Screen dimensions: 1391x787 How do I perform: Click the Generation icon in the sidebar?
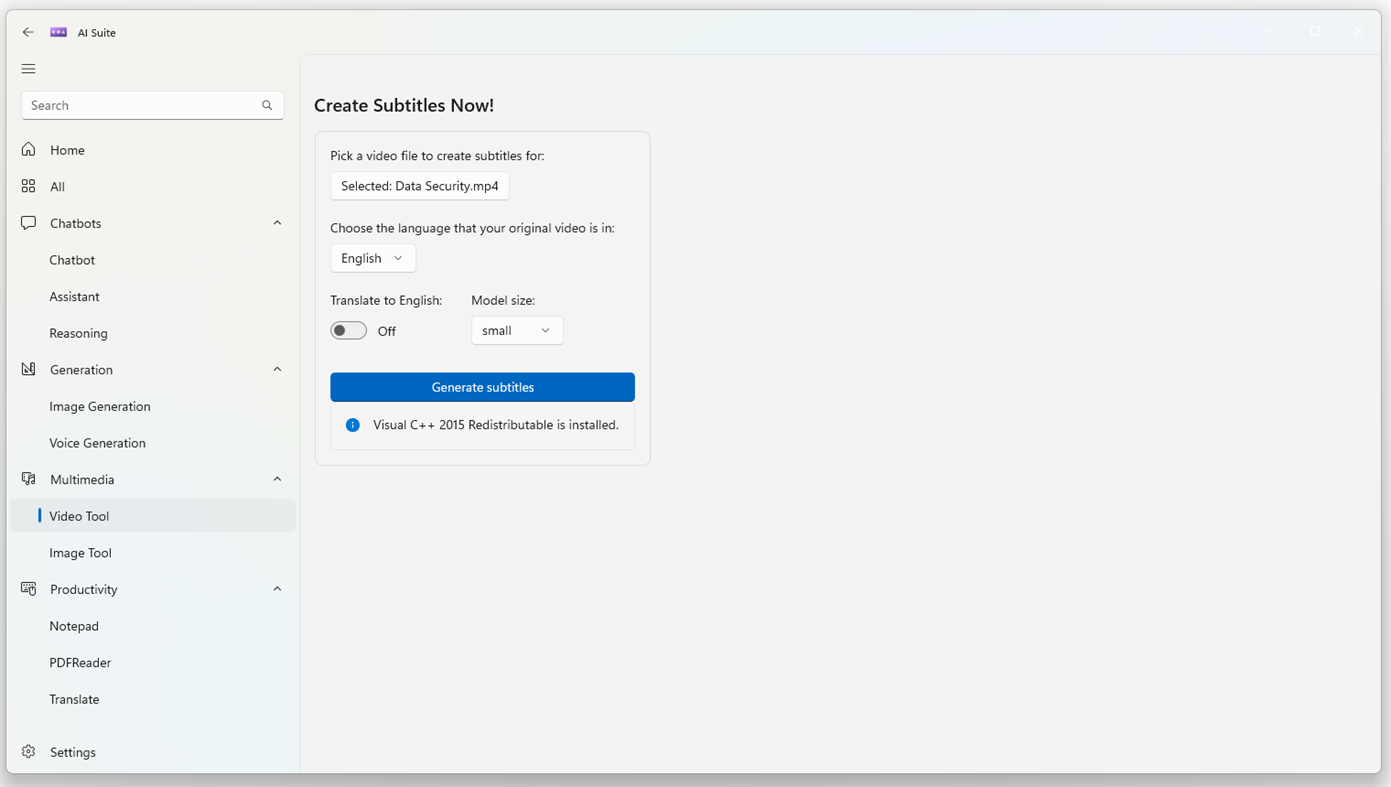click(x=28, y=368)
